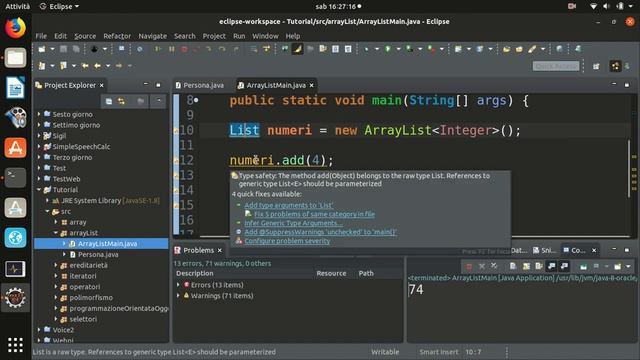Image resolution: width=640 pixels, height=360 pixels.
Task: Click the Debug (bug) toolbar icon
Action: click(367, 49)
